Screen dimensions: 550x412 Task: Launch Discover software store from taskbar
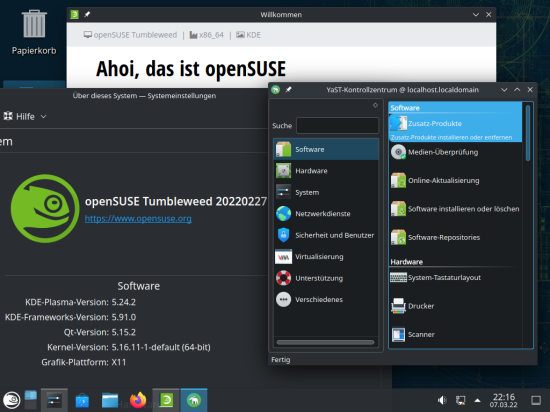[x=82, y=400]
